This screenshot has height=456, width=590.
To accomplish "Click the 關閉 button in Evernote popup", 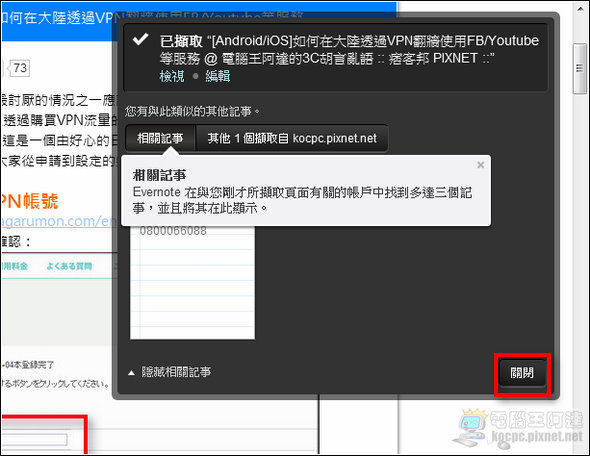I will tap(522, 373).
